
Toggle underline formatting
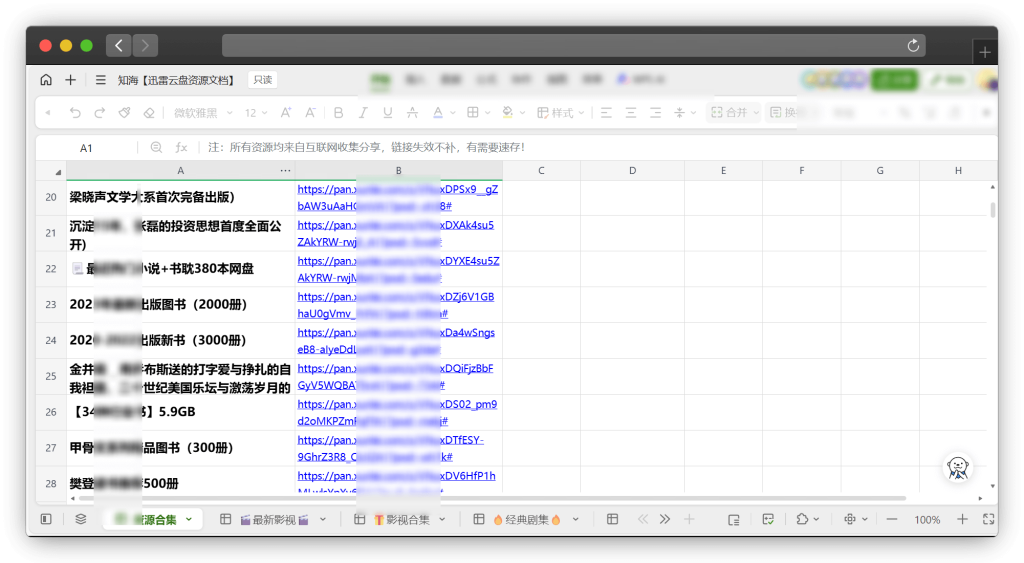pos(387,113)
